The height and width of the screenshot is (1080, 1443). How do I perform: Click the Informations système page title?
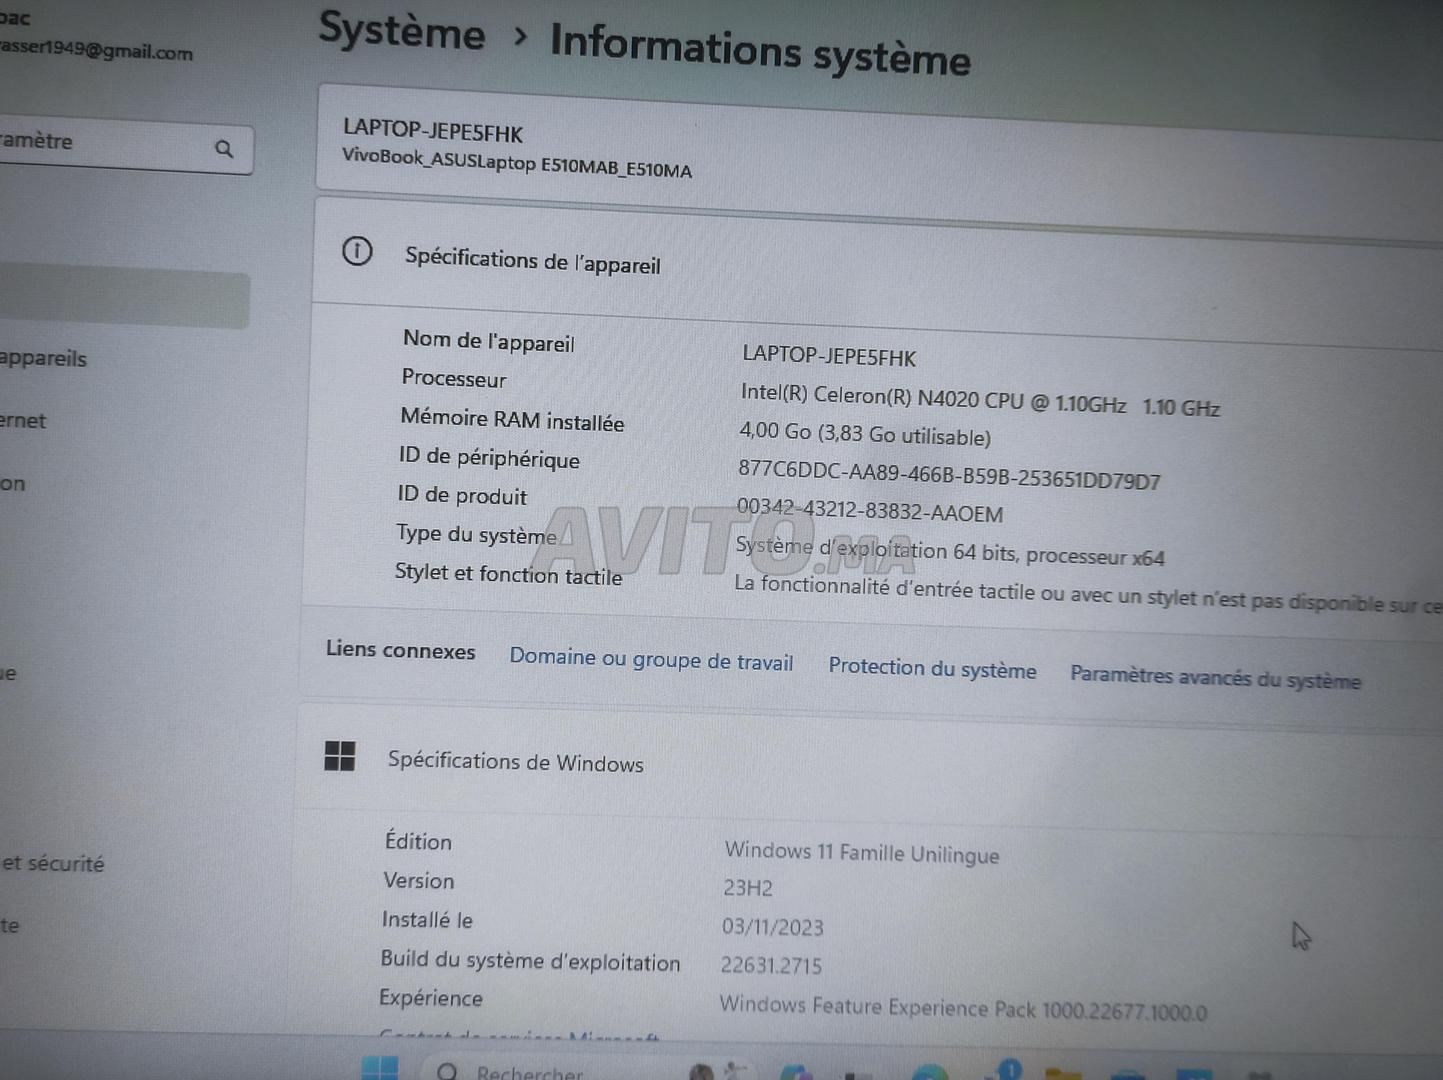click(760, 49)
